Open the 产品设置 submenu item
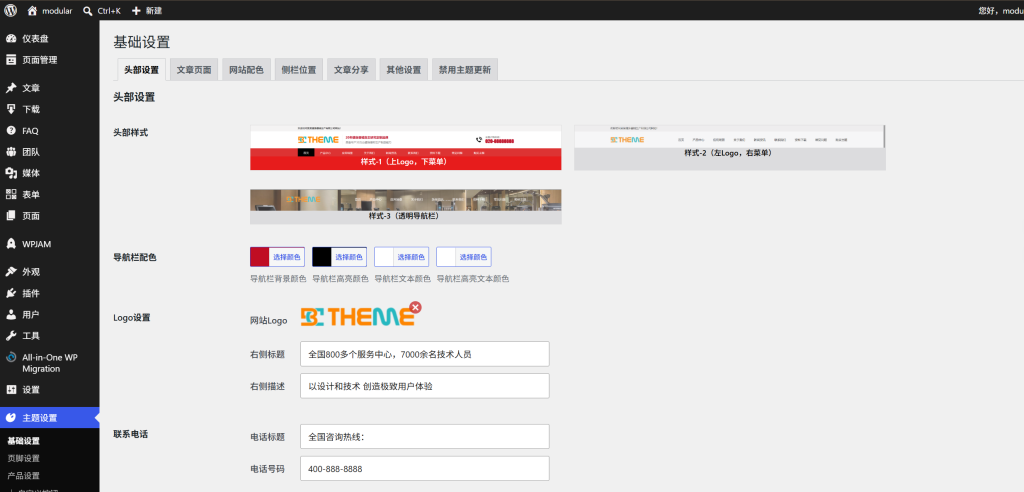Viewport: 1024px width, 492px height. pos(24,476)
